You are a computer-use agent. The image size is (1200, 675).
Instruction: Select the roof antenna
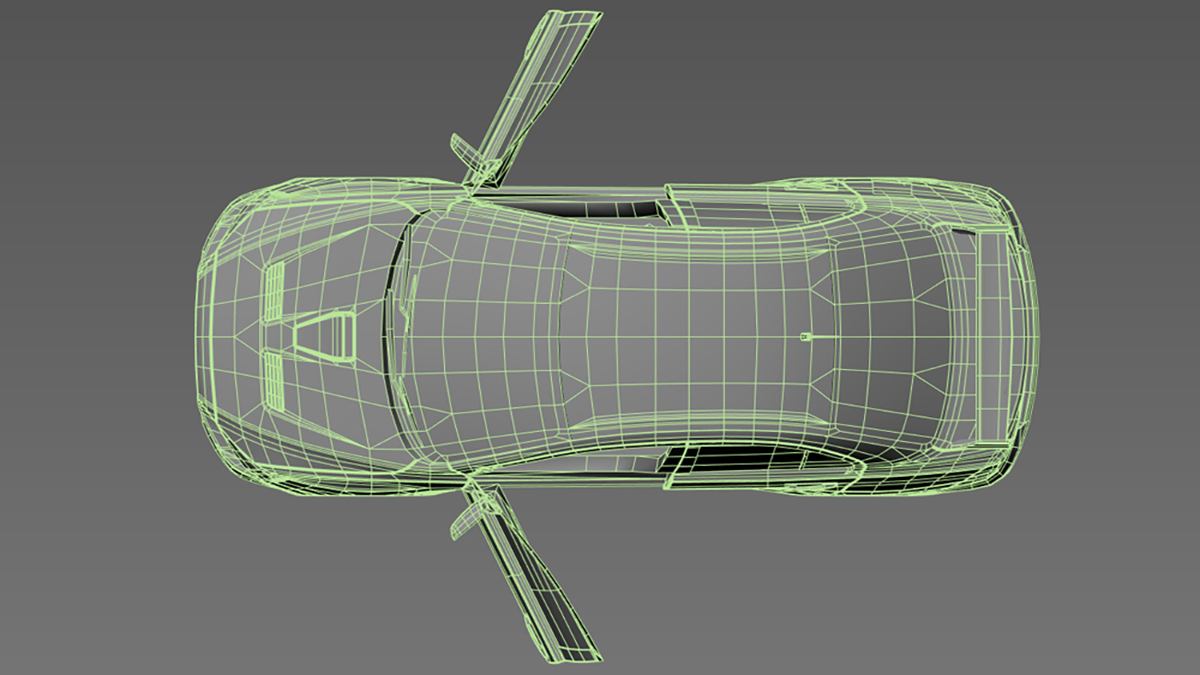pos(808,337)
